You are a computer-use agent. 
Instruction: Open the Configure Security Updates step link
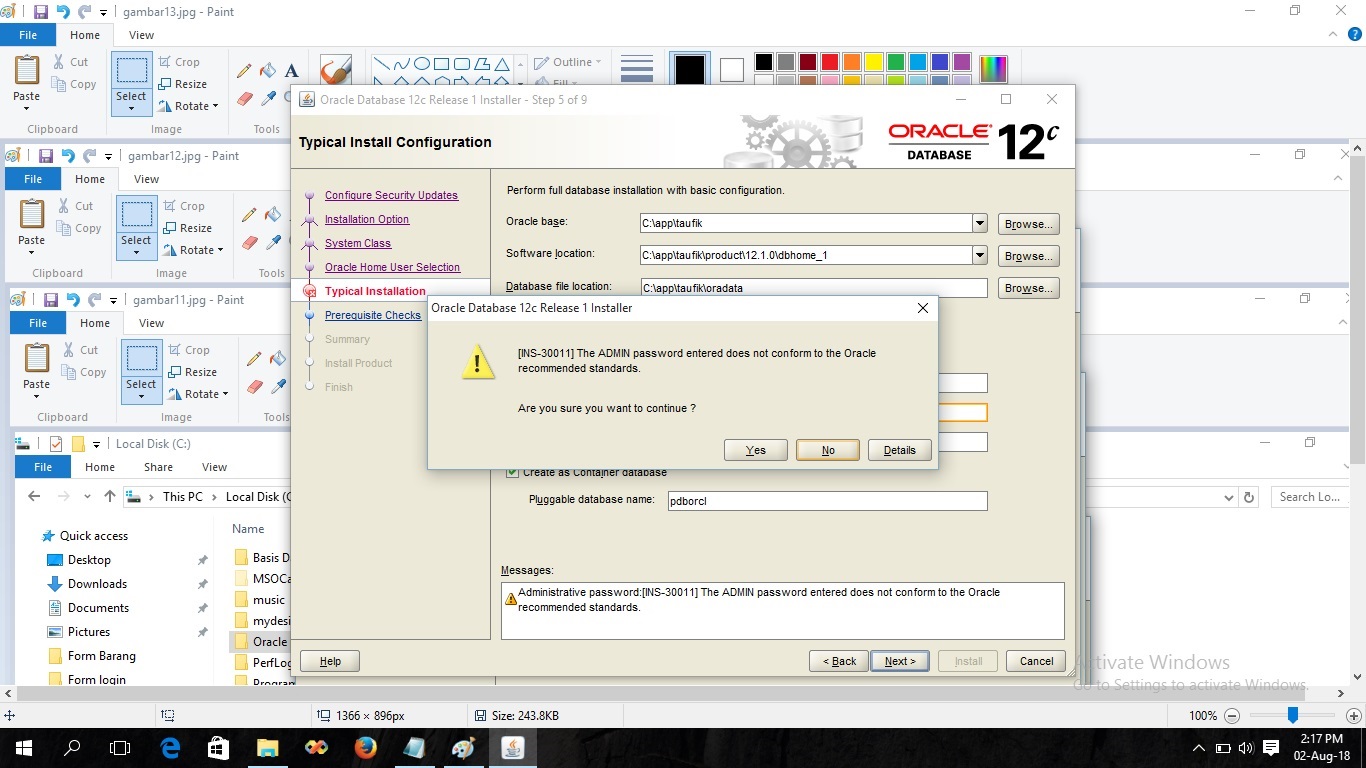tap(391, 195)
